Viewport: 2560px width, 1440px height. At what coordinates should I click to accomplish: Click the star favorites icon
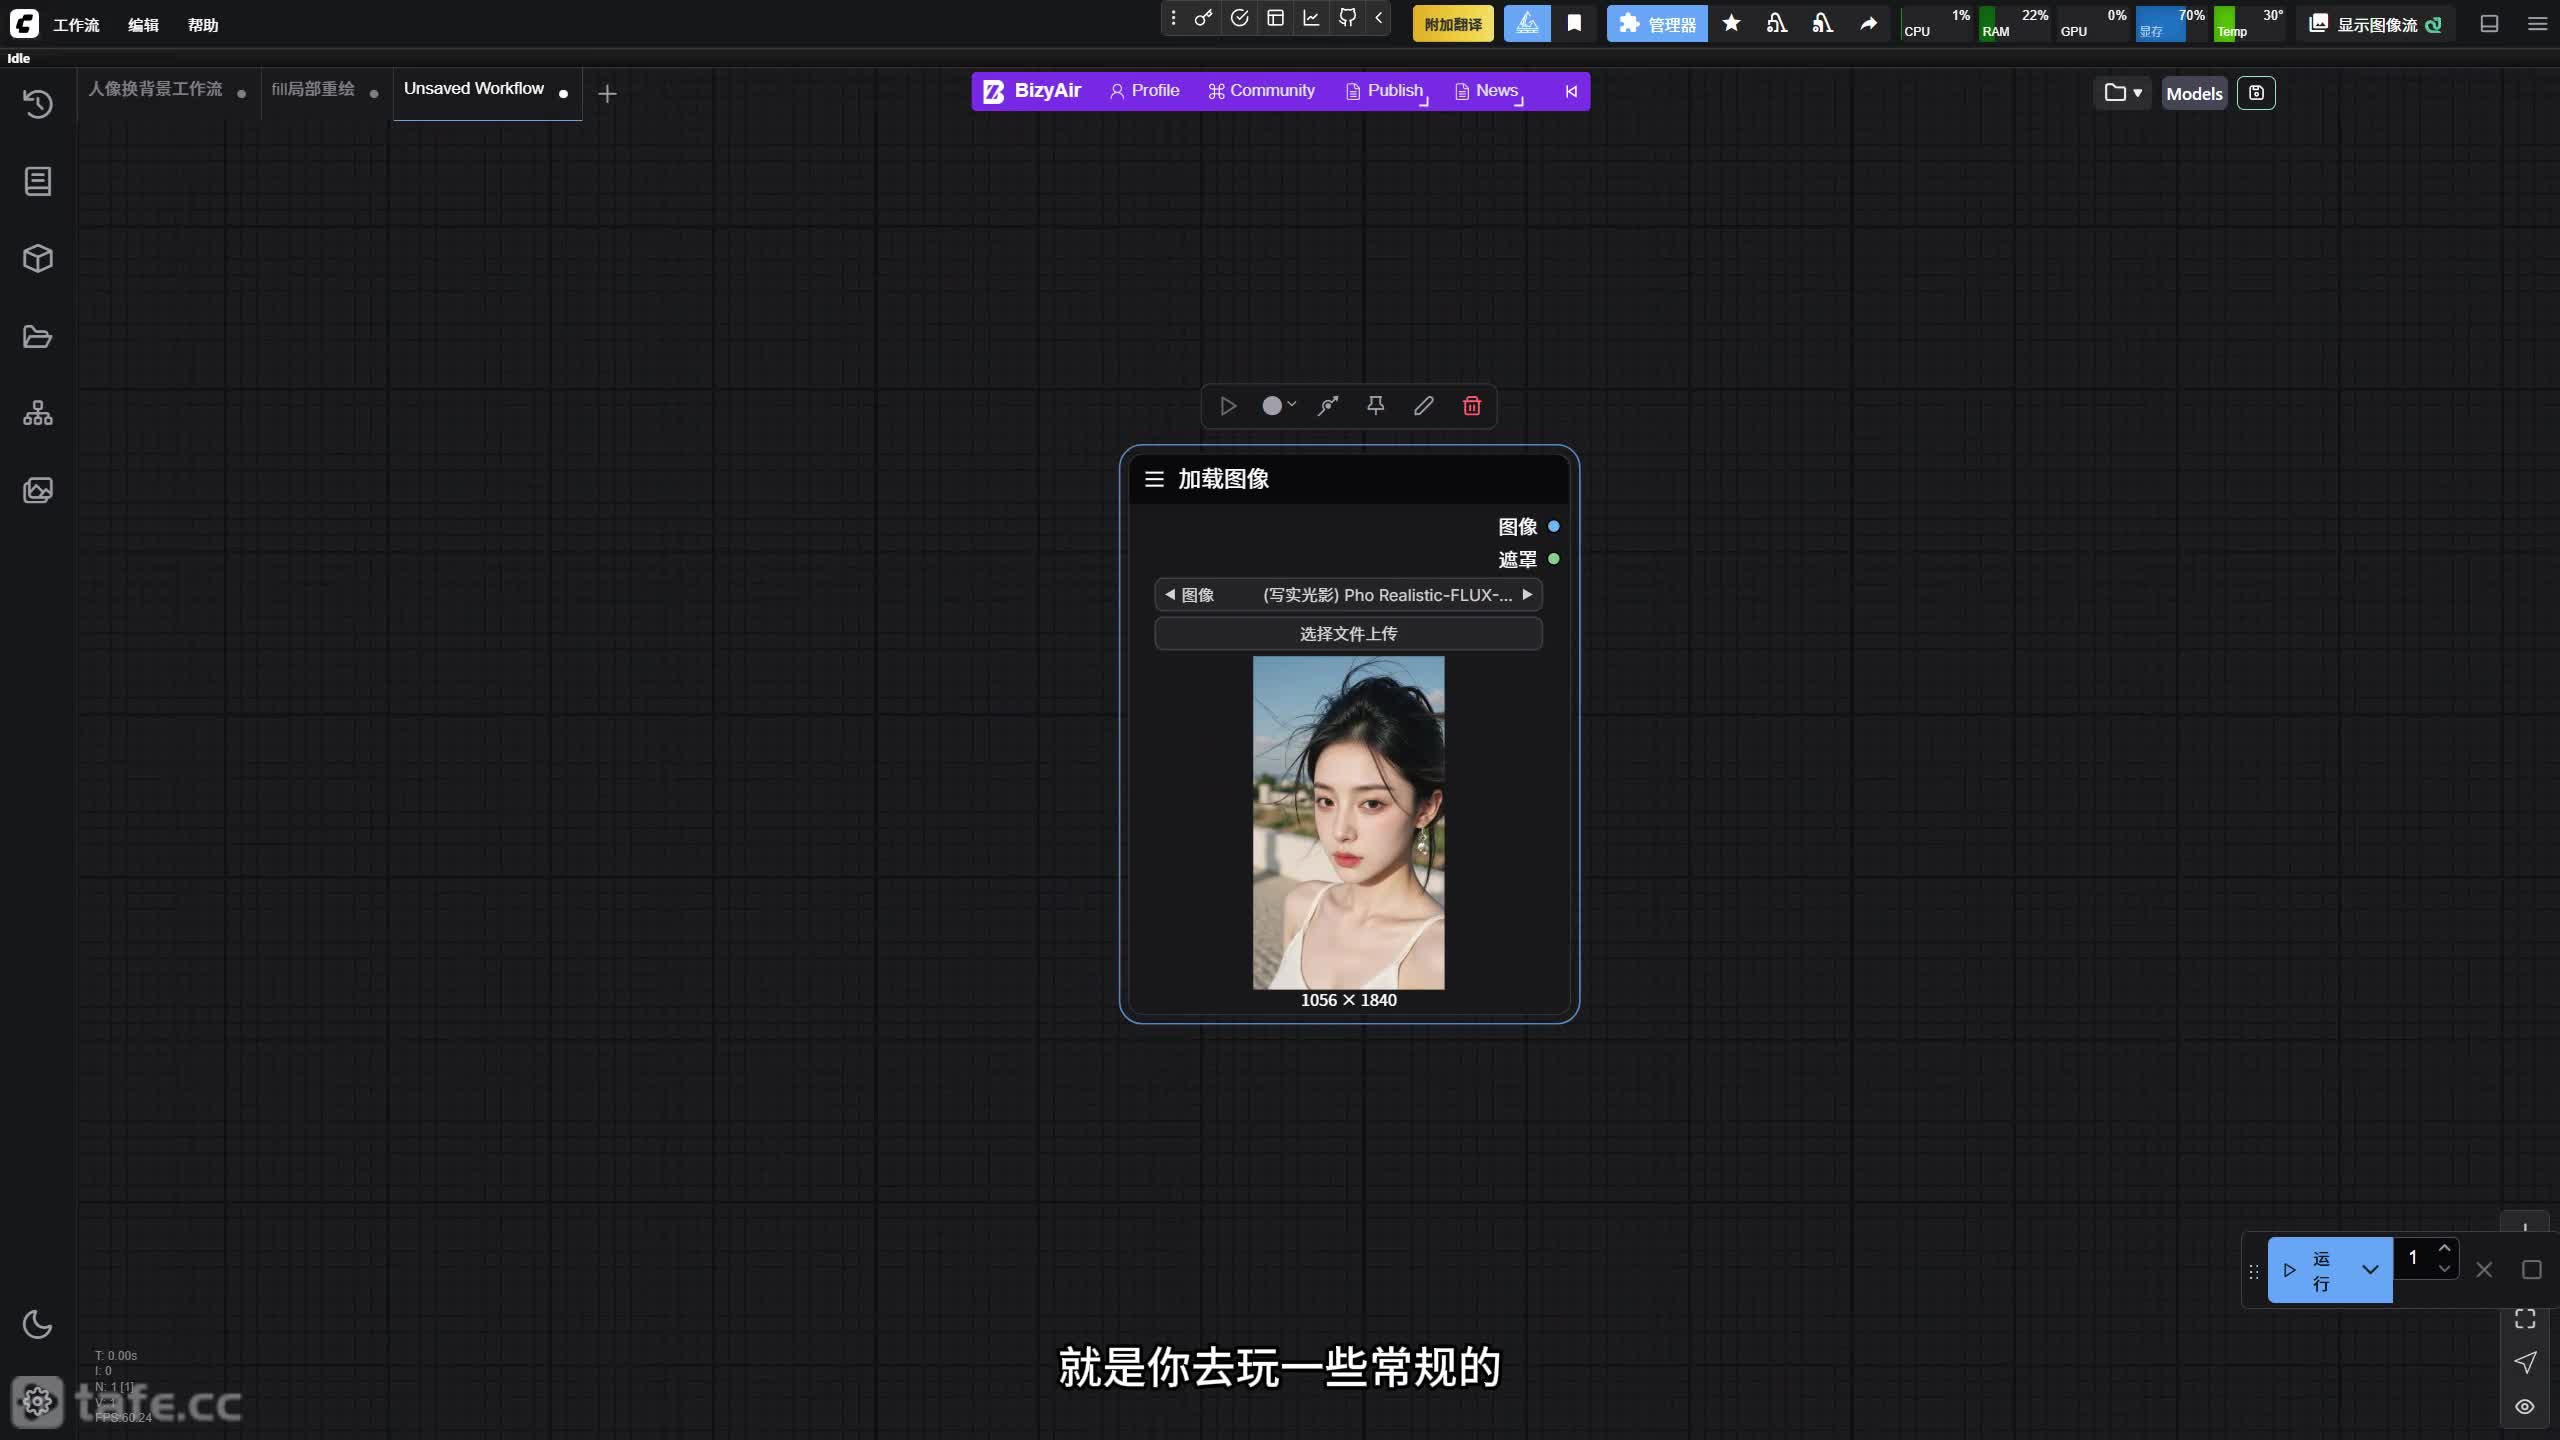click(1732, 24)
